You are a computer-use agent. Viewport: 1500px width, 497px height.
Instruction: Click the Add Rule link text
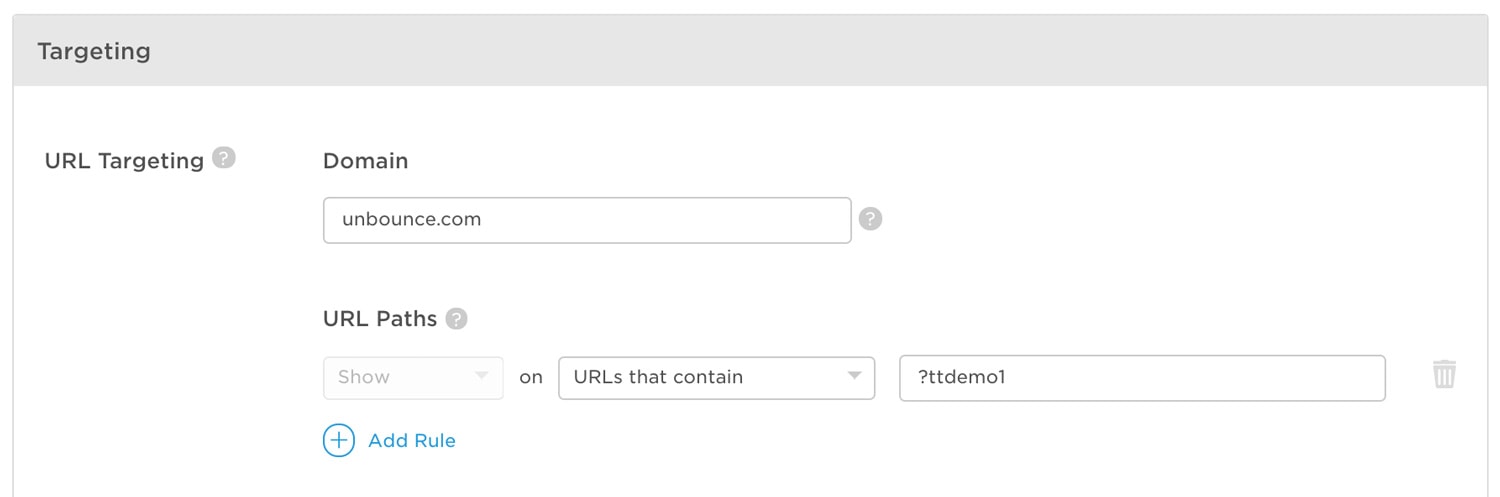tap(412, 440)
